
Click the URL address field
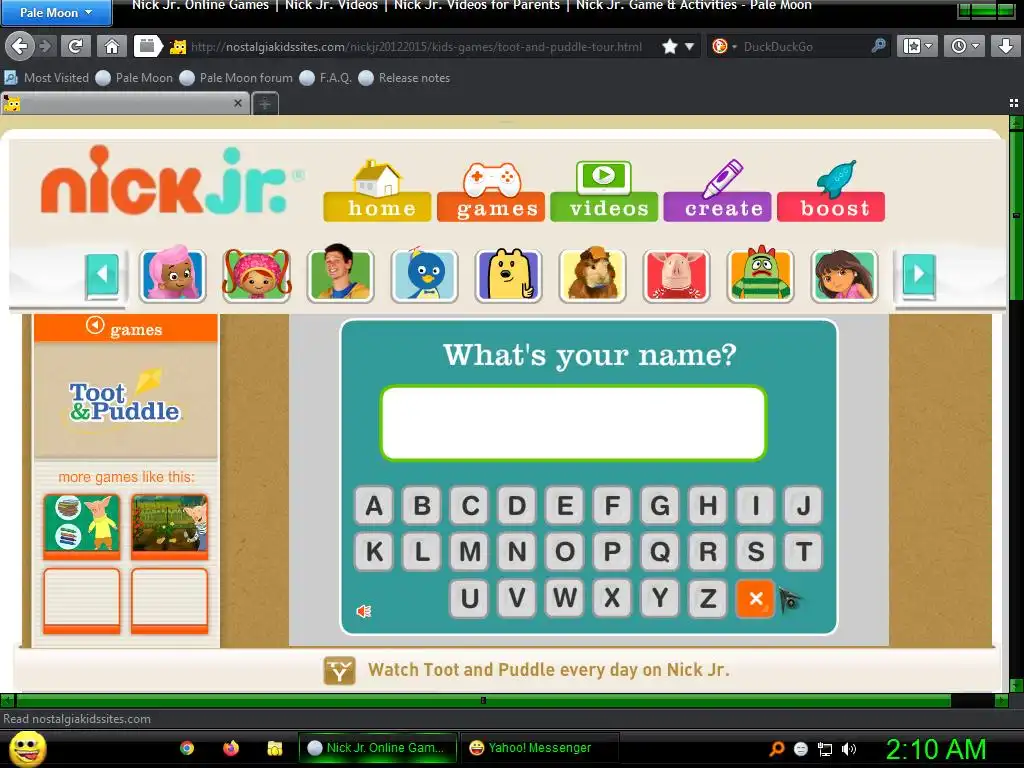click(x=415, y=46)
